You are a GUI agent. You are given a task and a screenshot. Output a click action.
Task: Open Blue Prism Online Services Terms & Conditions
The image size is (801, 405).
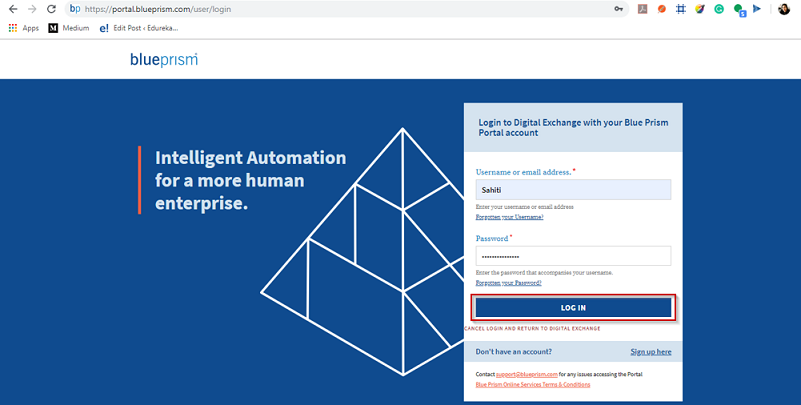click(x=533, y=385)
